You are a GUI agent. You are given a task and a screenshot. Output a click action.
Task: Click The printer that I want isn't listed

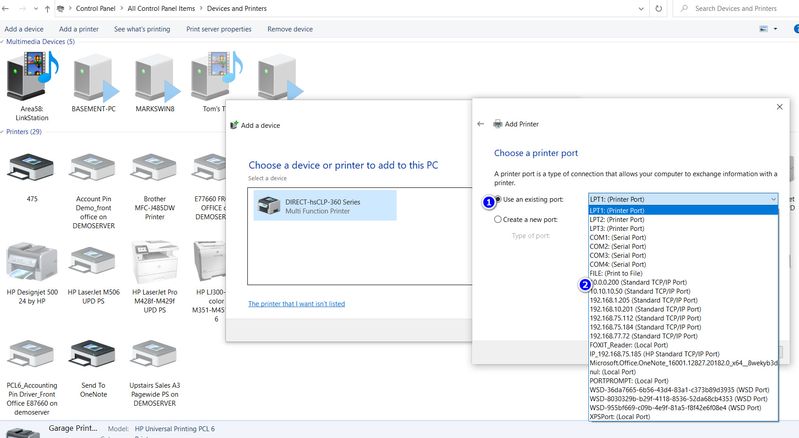click(x=295, y=303)
